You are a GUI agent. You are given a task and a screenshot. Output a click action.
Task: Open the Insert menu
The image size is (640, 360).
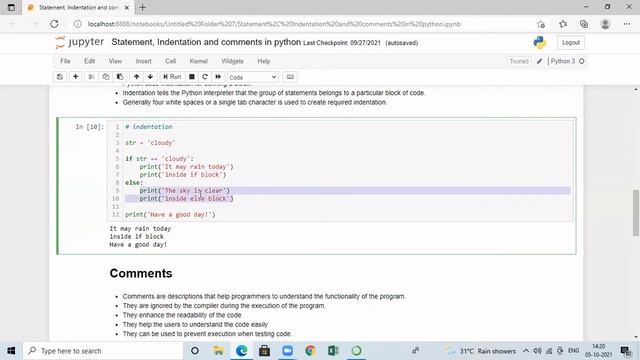(144, 61)
